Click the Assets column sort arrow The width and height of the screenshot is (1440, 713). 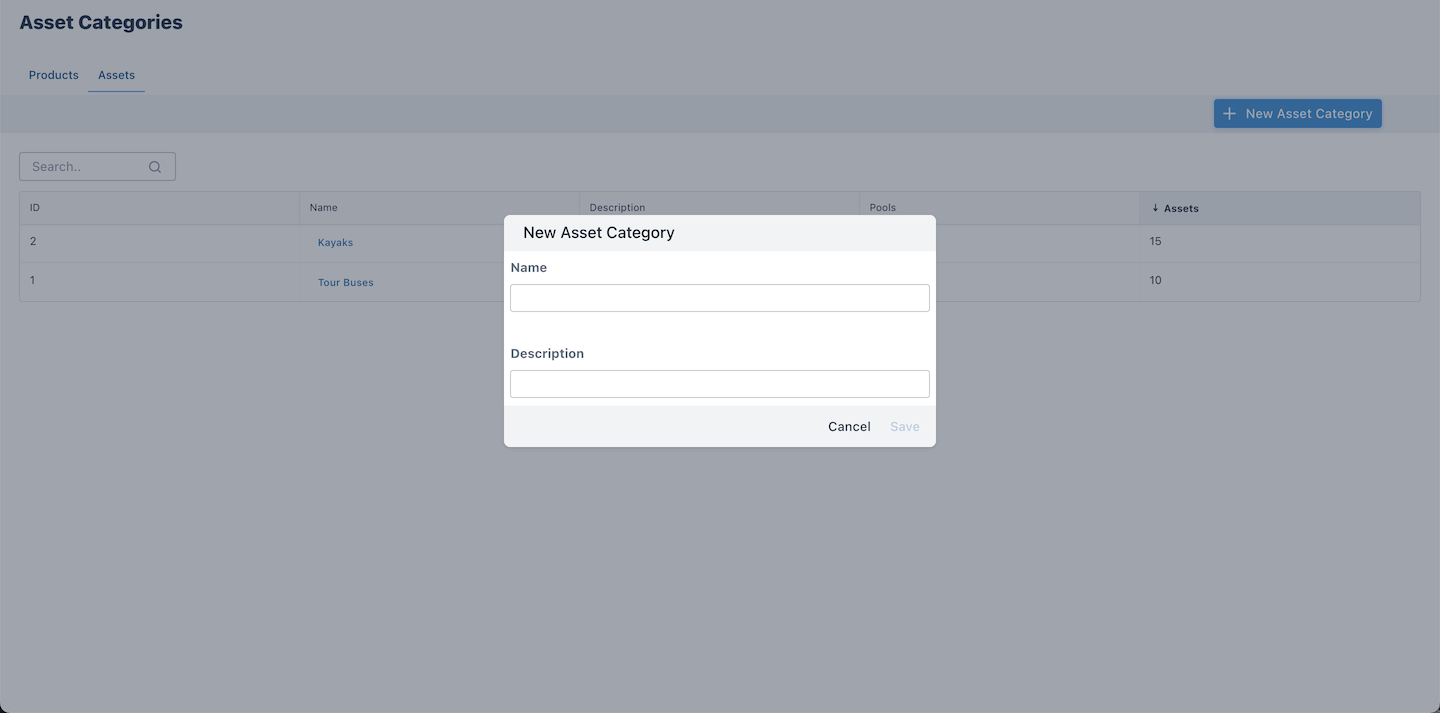pyautogui.click(x=1155, y=208)
